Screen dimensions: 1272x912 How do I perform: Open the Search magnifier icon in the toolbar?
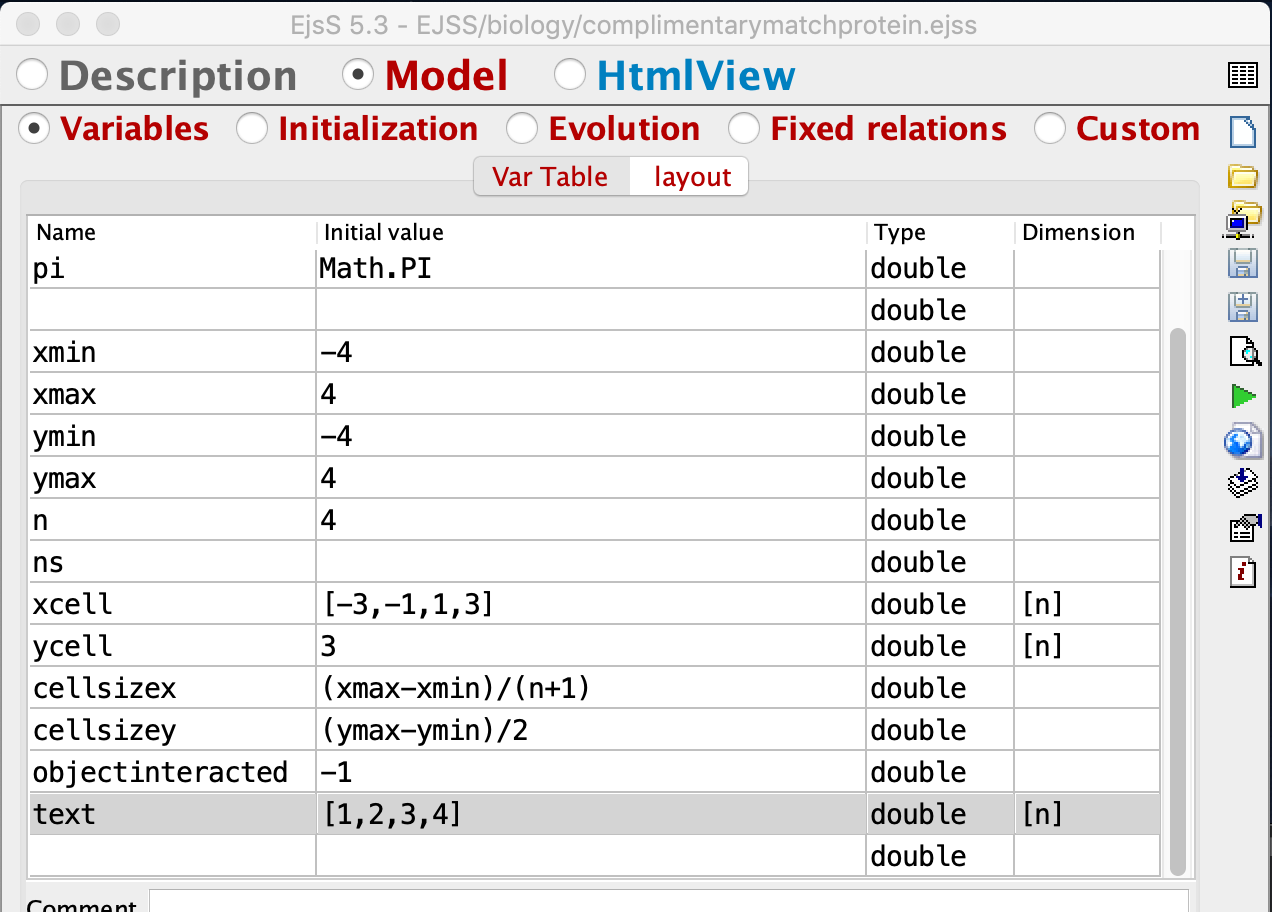(1242, 351)
